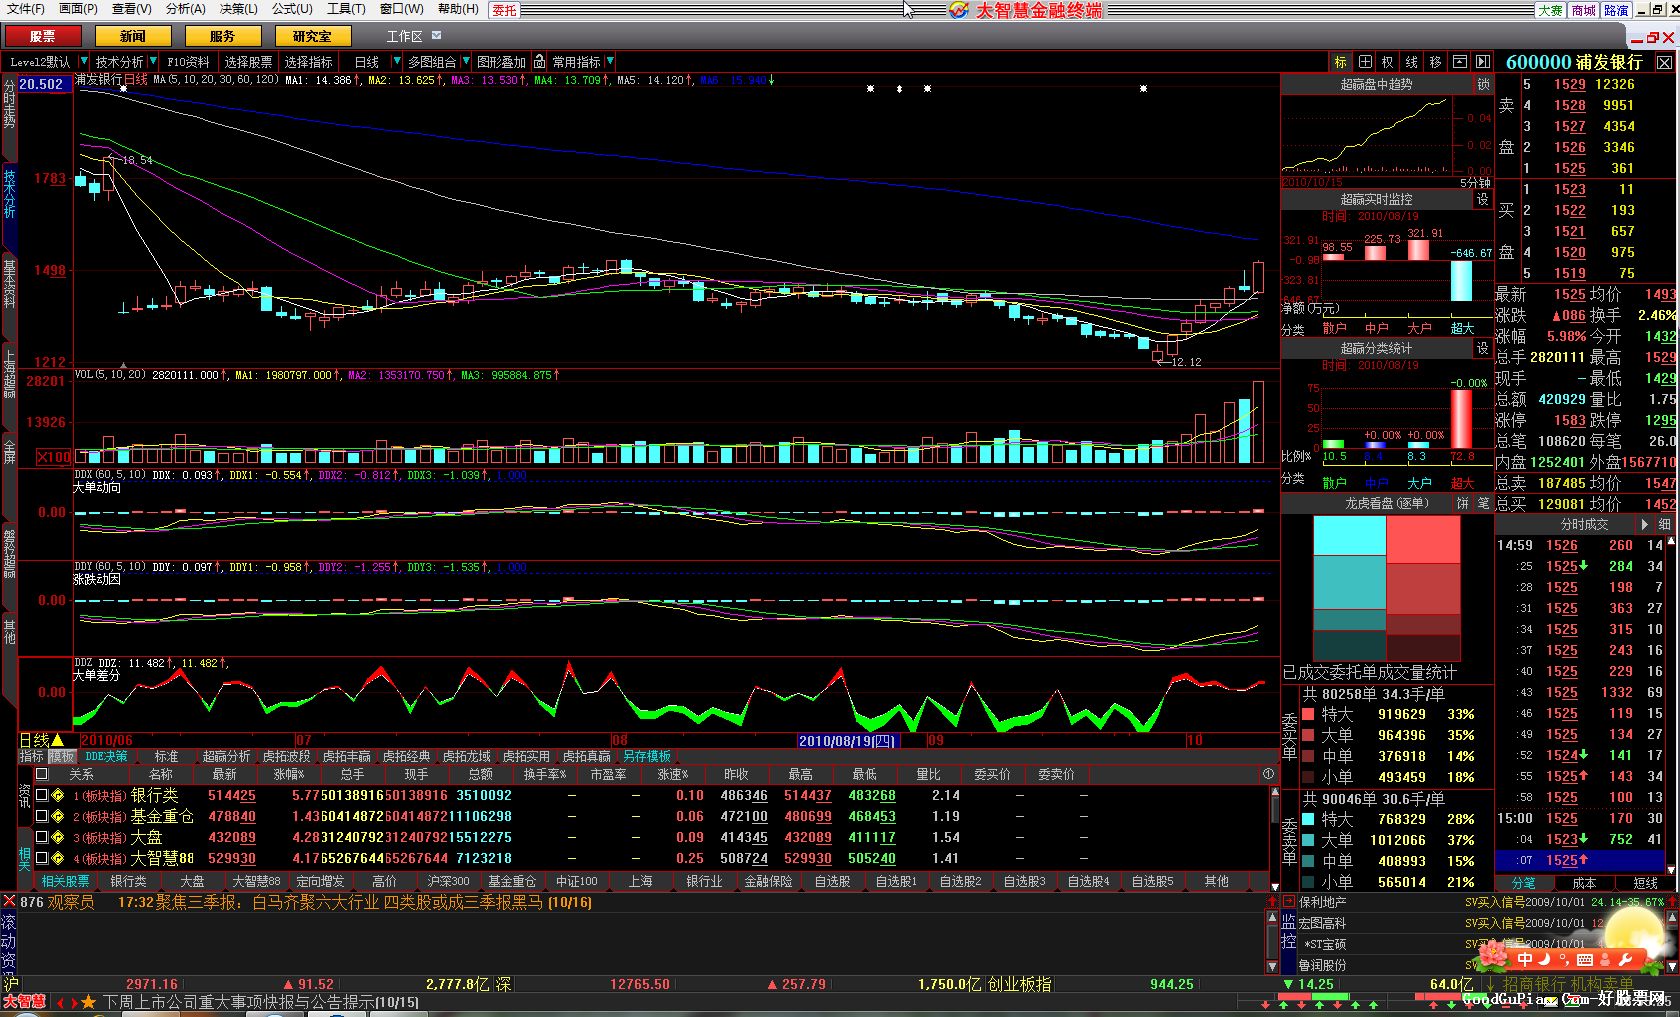
Task: Click the padlock icon beside 图形叠加
Action: [539, 61]
